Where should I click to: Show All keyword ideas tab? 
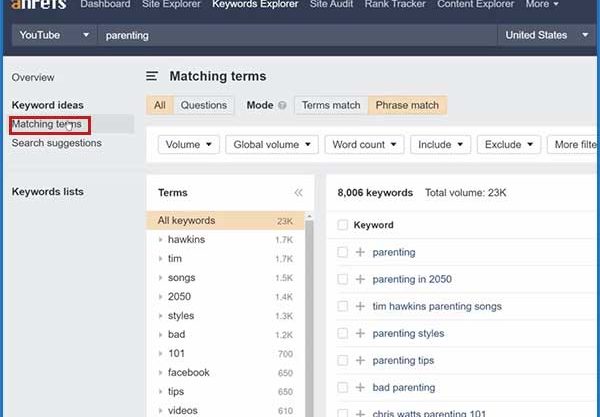click(160, 105)
